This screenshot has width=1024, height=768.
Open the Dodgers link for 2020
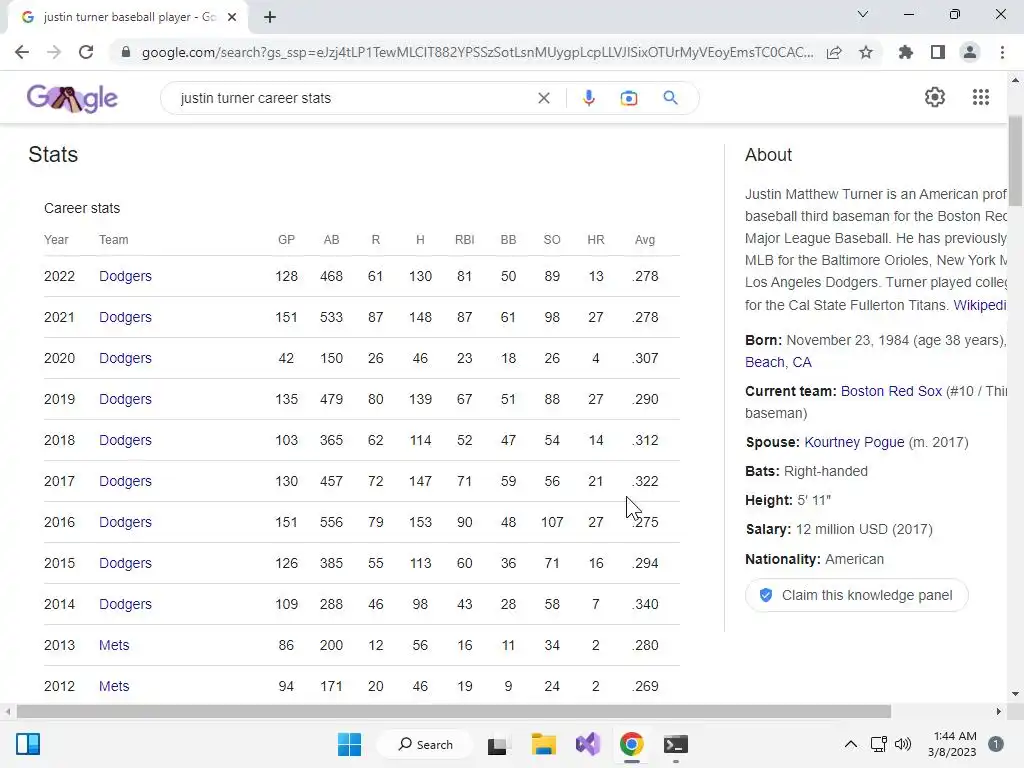pyautogui.click(x=125, y=358)
